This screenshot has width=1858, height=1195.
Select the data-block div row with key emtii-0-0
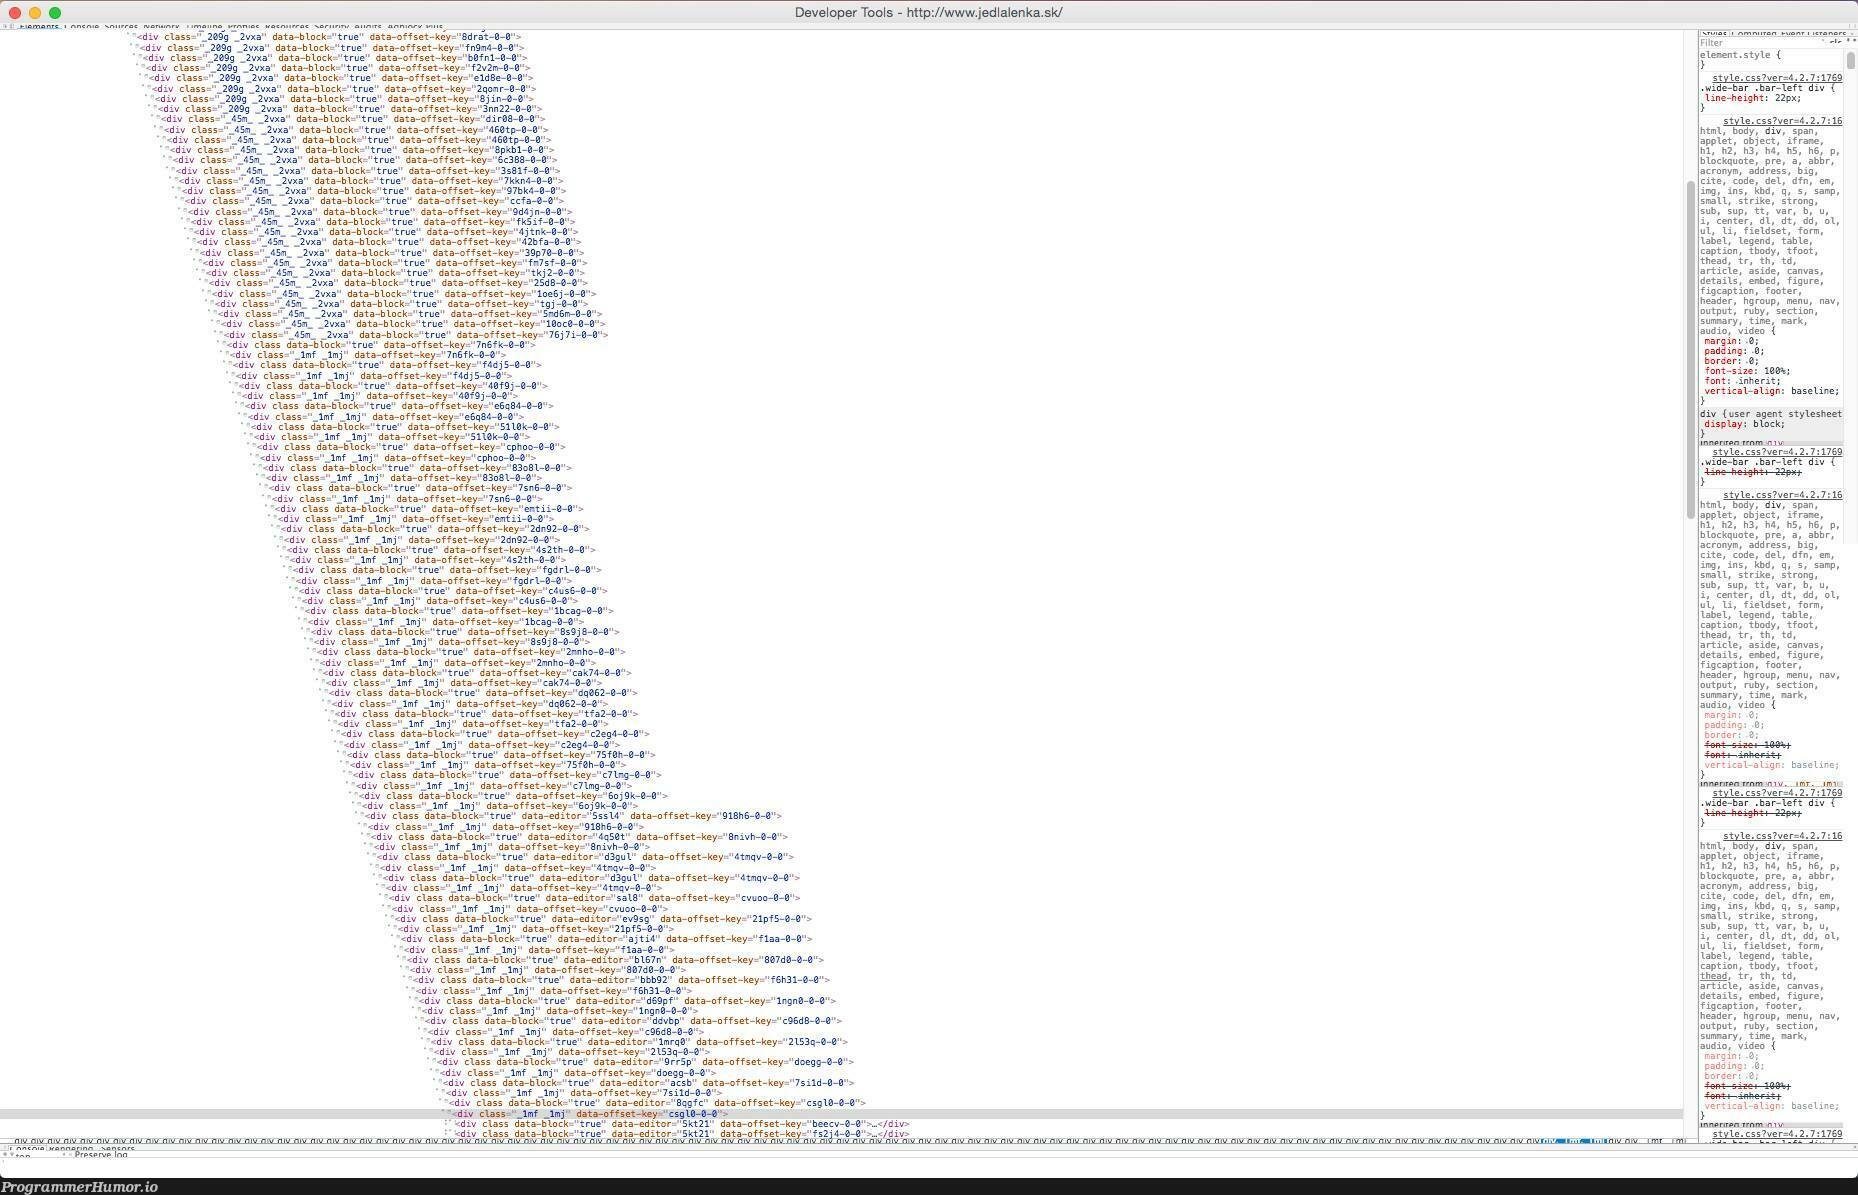(430, 509)
